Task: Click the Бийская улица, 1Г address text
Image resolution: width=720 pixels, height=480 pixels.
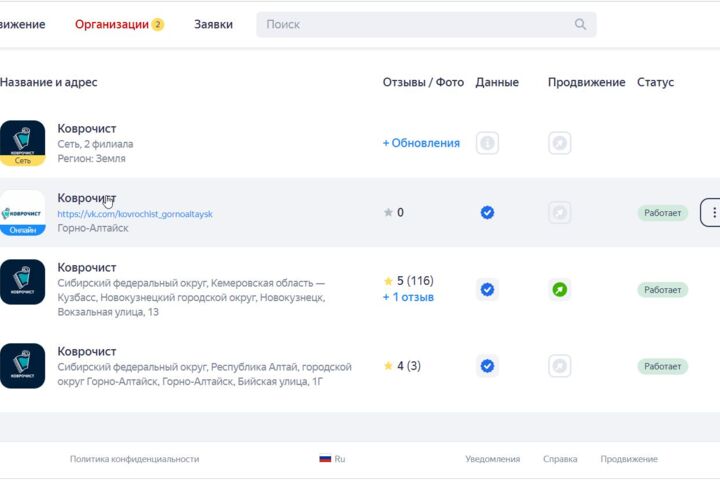Action: [280, 382]
